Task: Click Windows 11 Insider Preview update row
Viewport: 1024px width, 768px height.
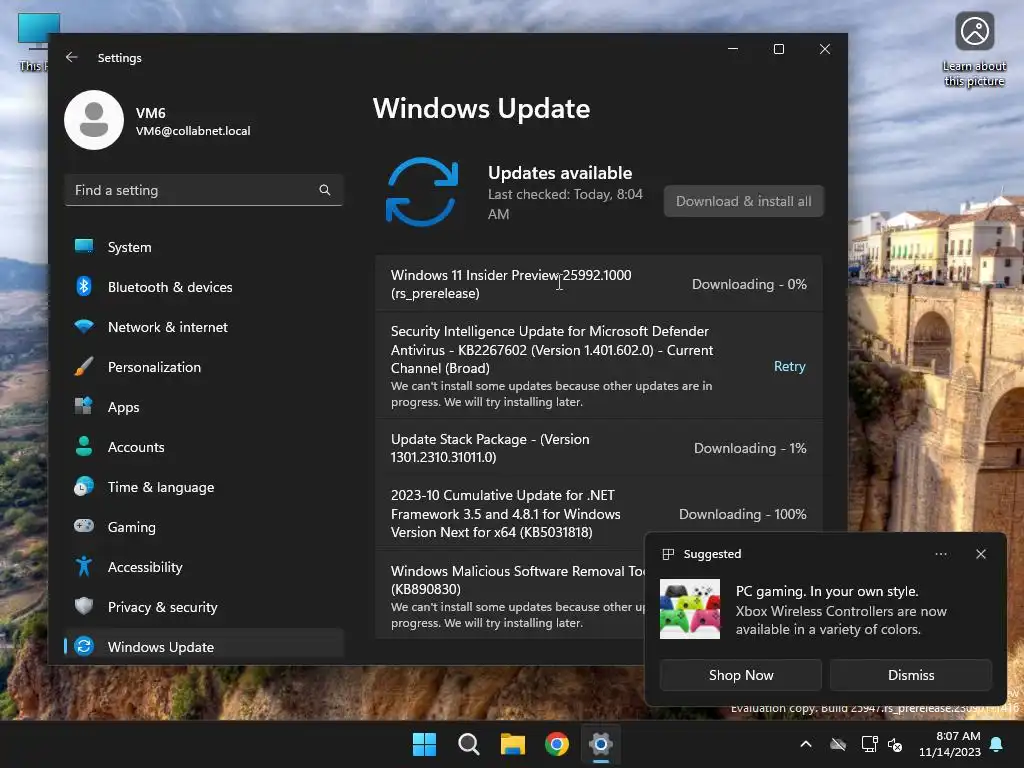Action: [x=599, y=283]
